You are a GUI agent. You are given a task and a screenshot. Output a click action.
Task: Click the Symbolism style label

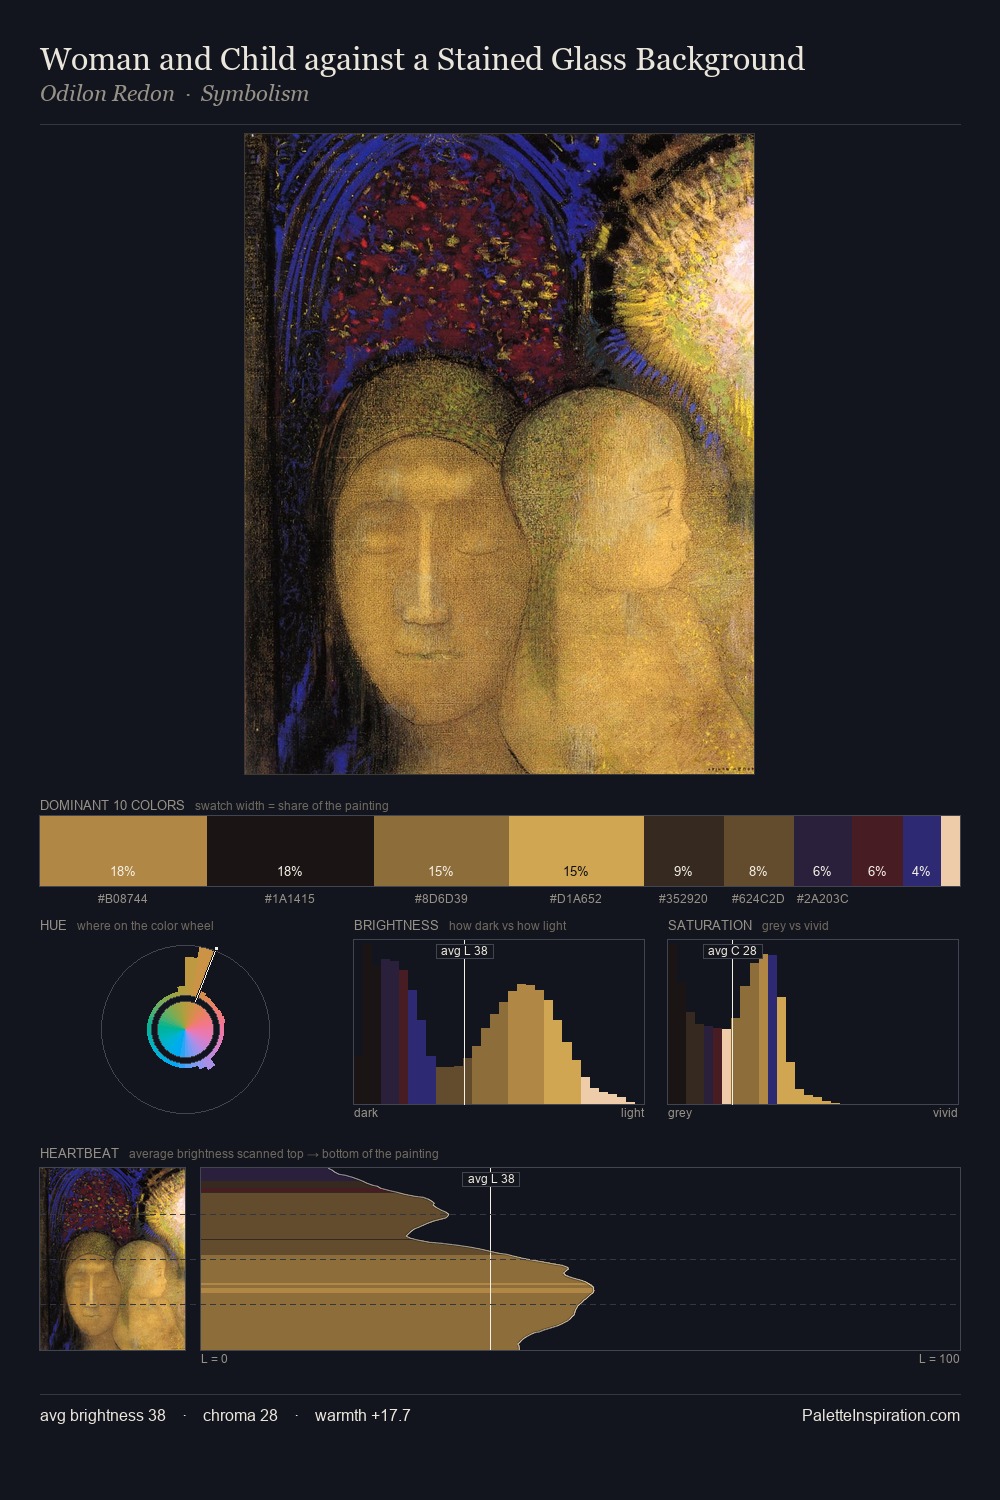click(x=254, y=93)
